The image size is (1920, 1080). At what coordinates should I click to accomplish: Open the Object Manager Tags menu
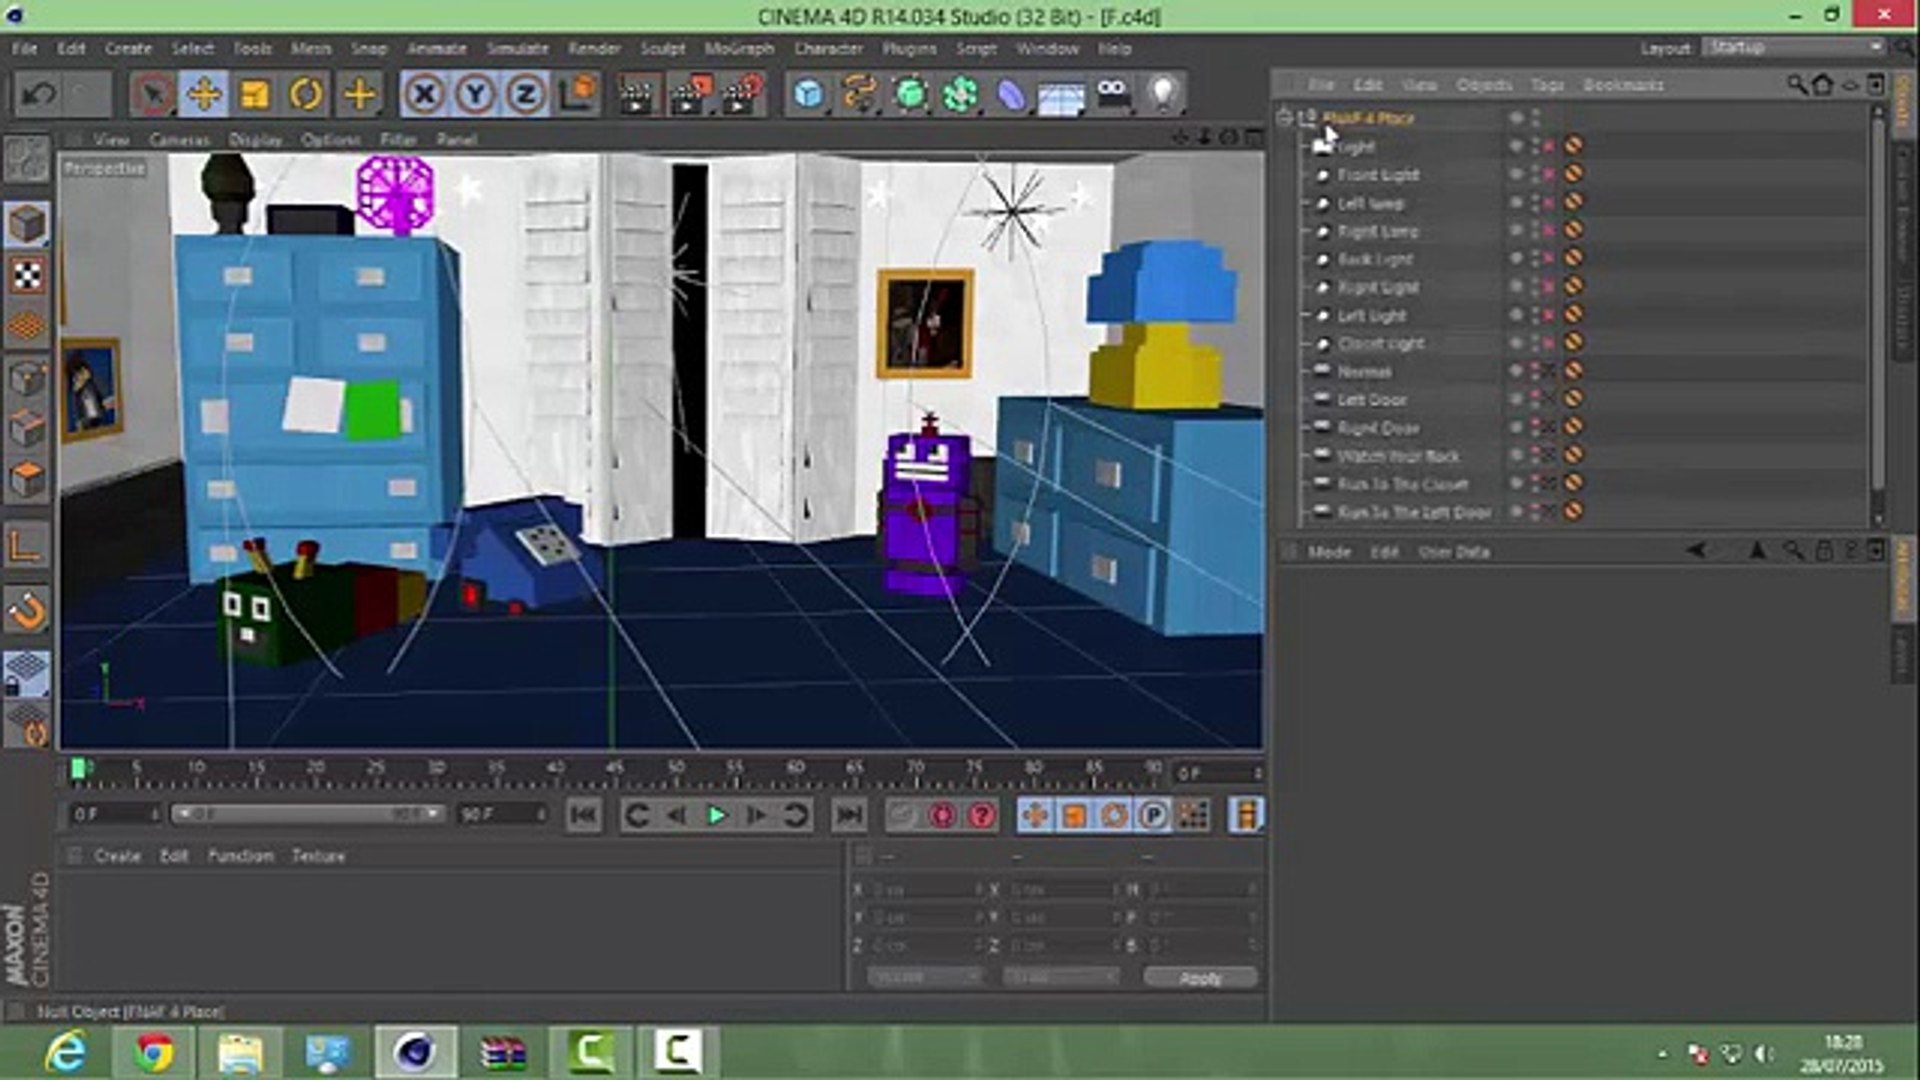pos(1546,85)
